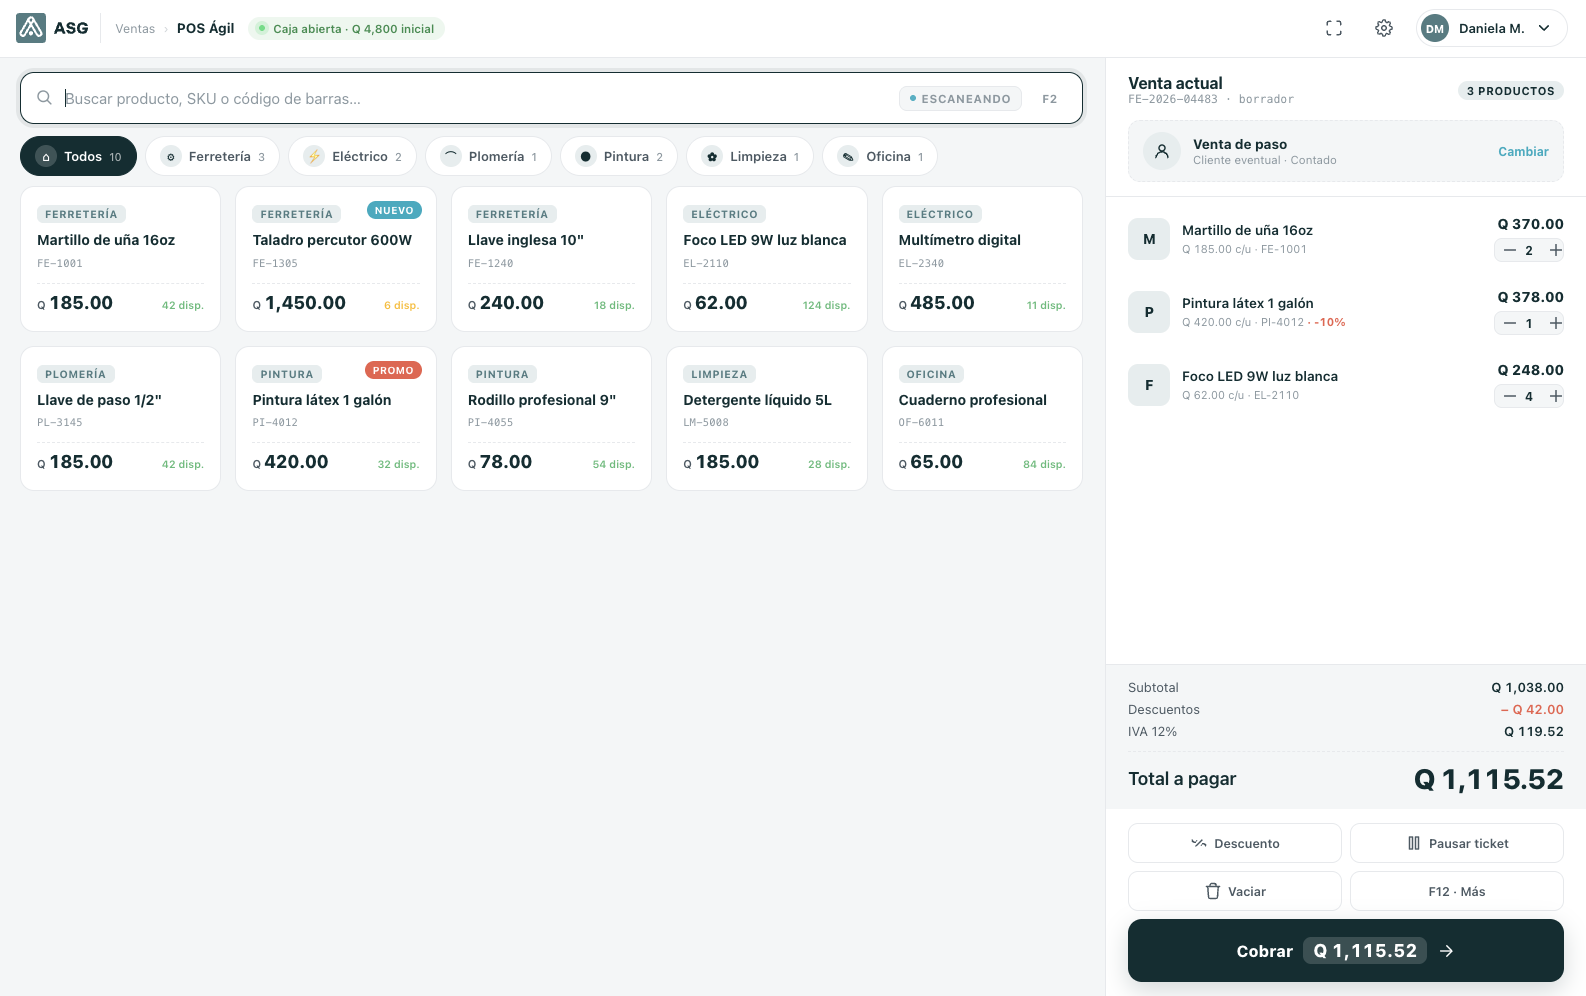
Task: Decrease Martillo de uña quantity
Action: (1510, 250)
